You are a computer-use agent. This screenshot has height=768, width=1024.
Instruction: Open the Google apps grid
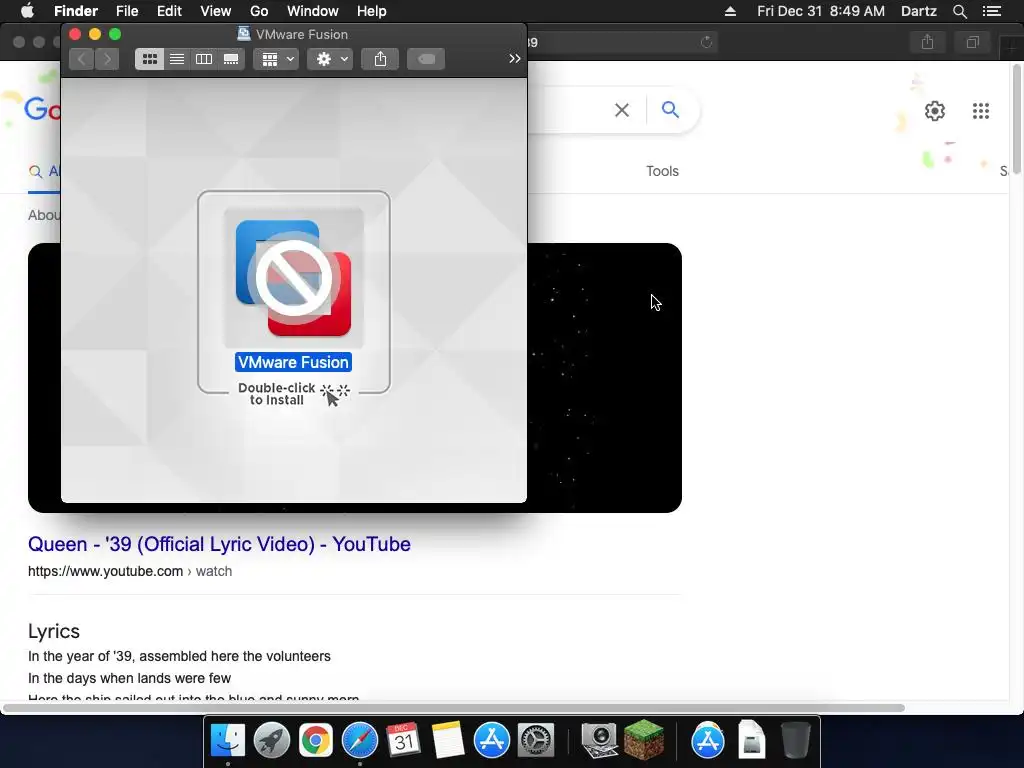coord(981,111)
